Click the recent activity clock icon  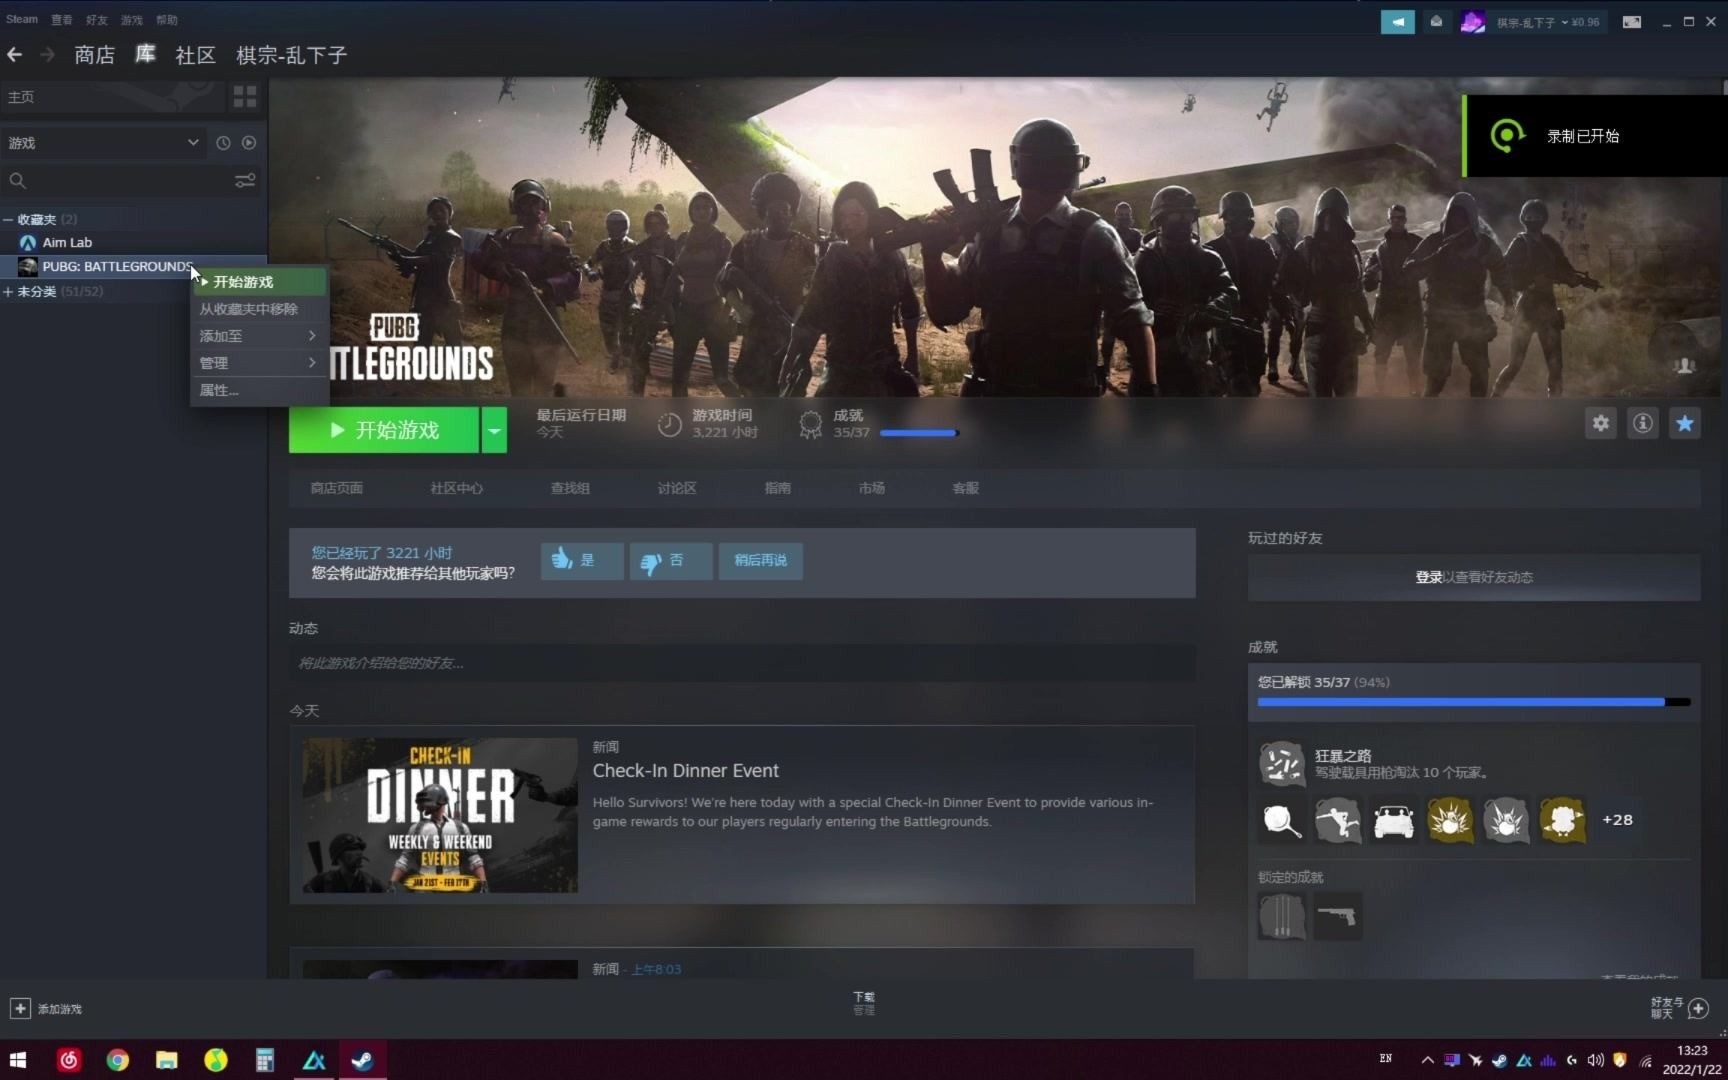tap(223, 143)
